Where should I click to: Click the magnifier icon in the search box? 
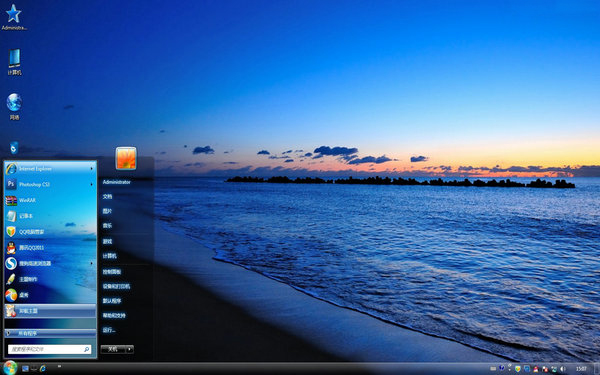point(86,349)
